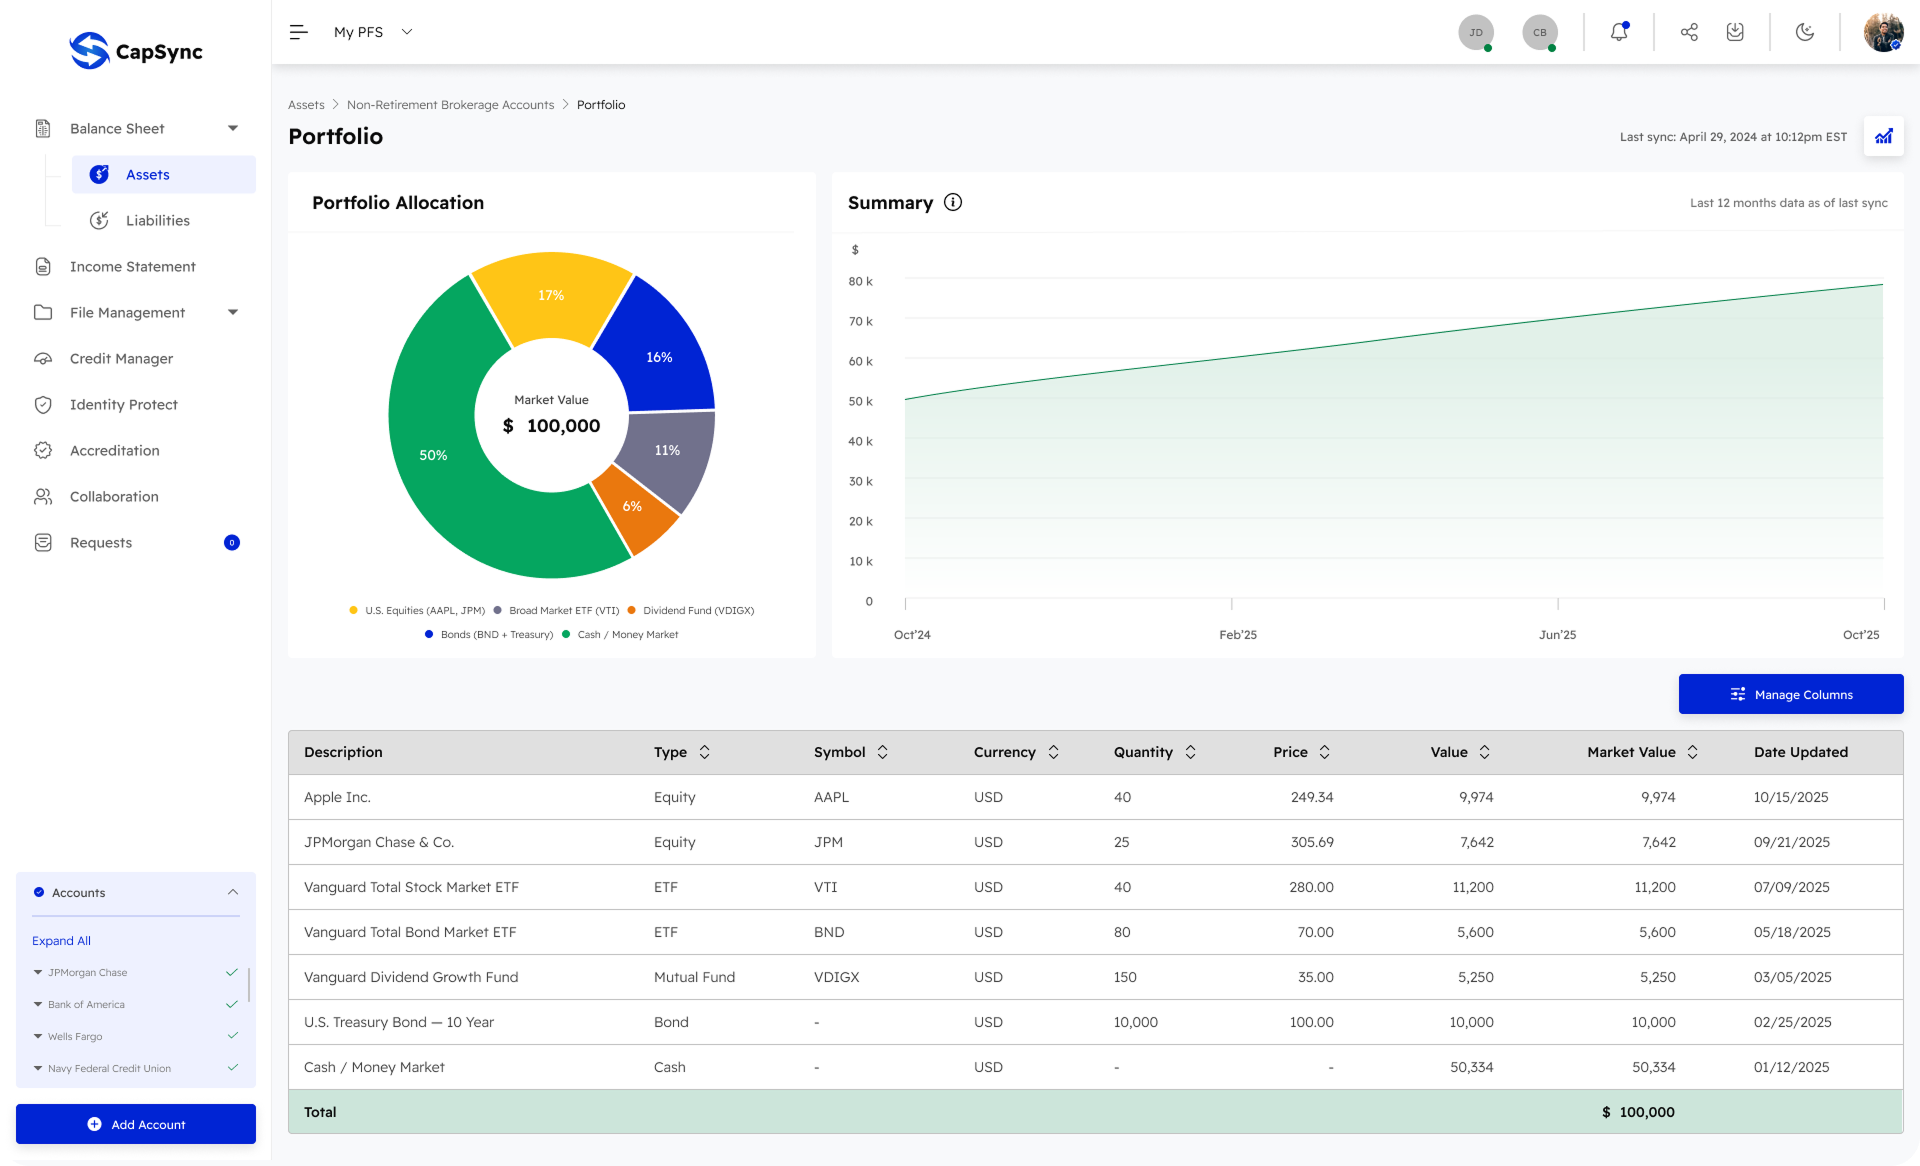The width and height of the screenshot is (1920, 1166).
Task: Click the Manage Columns button
Action: click(1791, 694)
